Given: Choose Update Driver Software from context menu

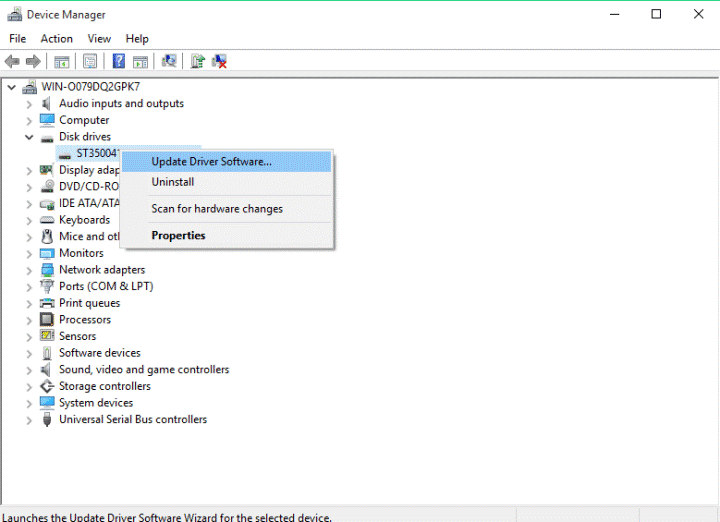Looking at the screenshot, I should coord(227,162).
